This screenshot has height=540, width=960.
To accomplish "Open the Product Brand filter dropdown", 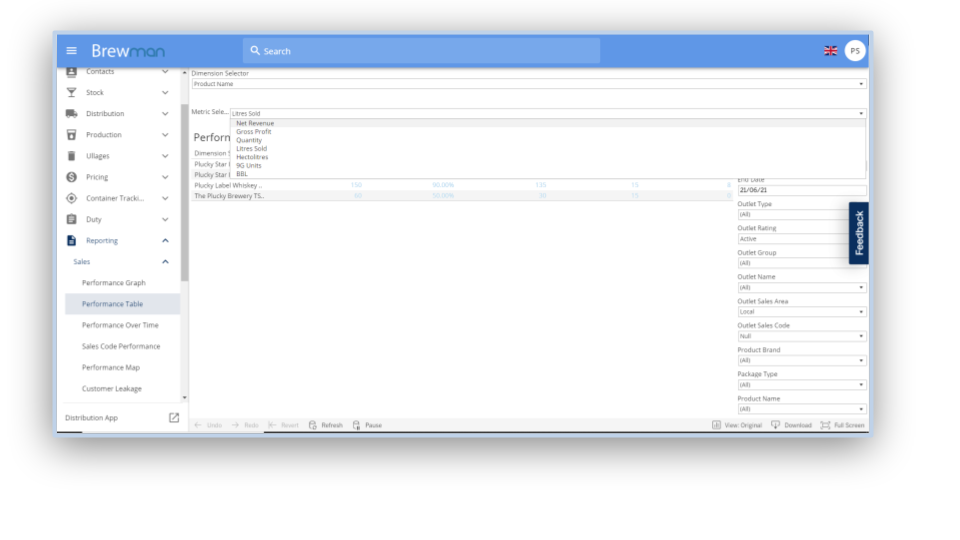I will coord(801,361).
